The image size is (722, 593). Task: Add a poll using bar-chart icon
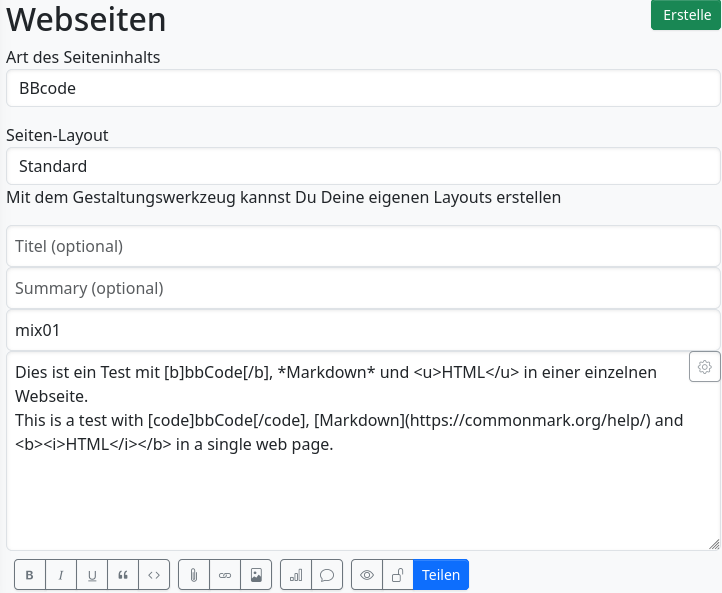pyautogui.click(x=296, y=575)
